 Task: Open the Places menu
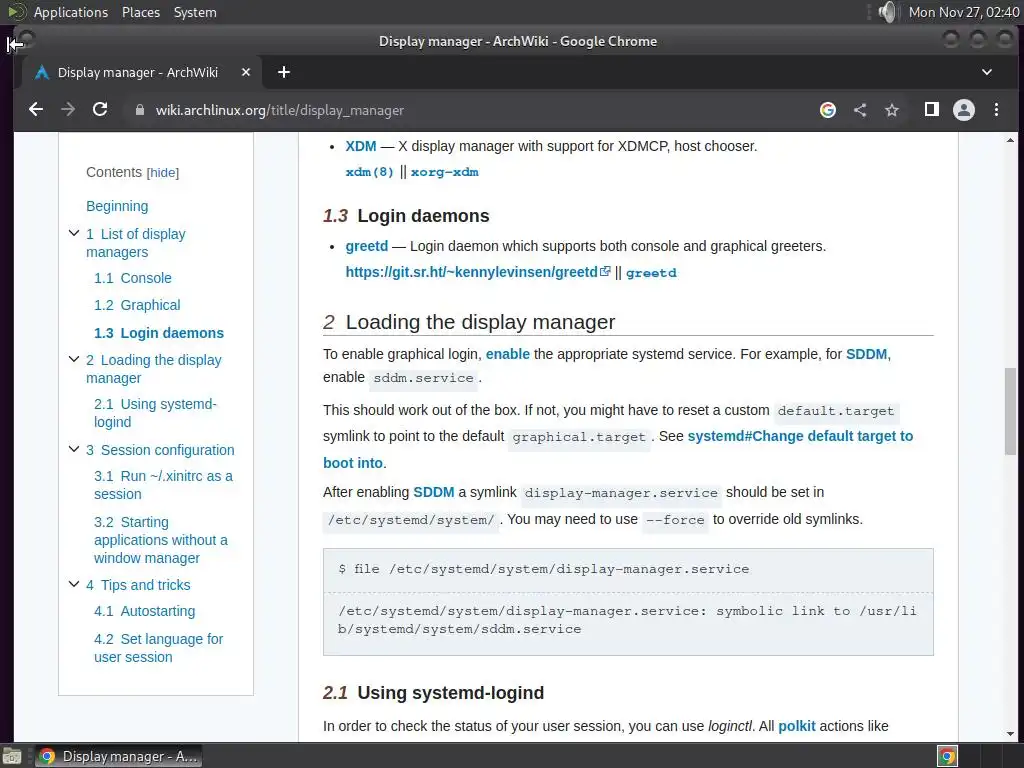(x=140, y=12)
